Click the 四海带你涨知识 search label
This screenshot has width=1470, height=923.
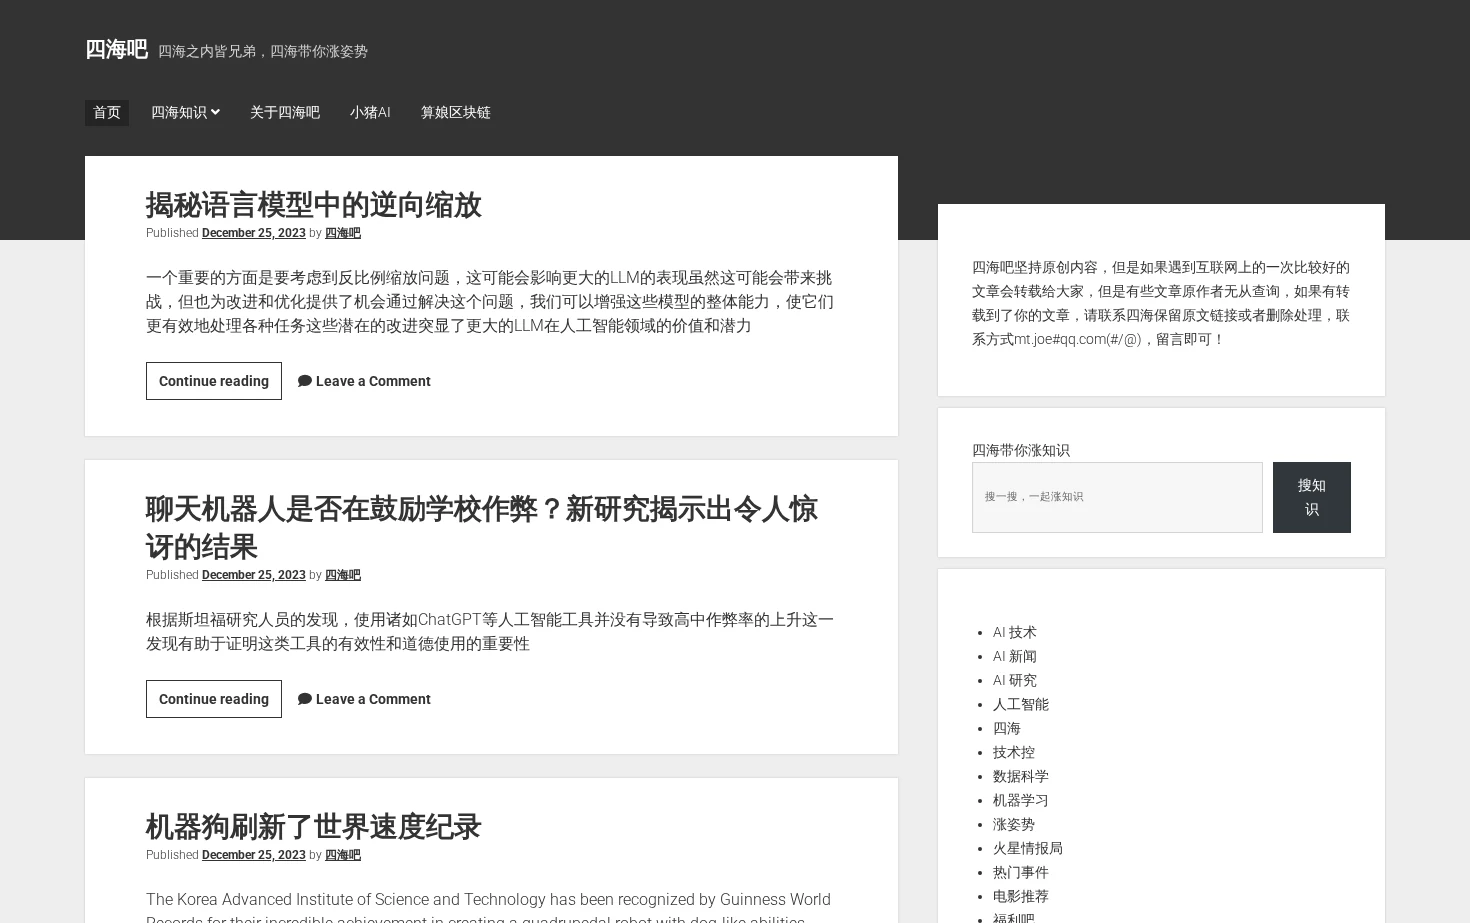(x=1020, y=450)
